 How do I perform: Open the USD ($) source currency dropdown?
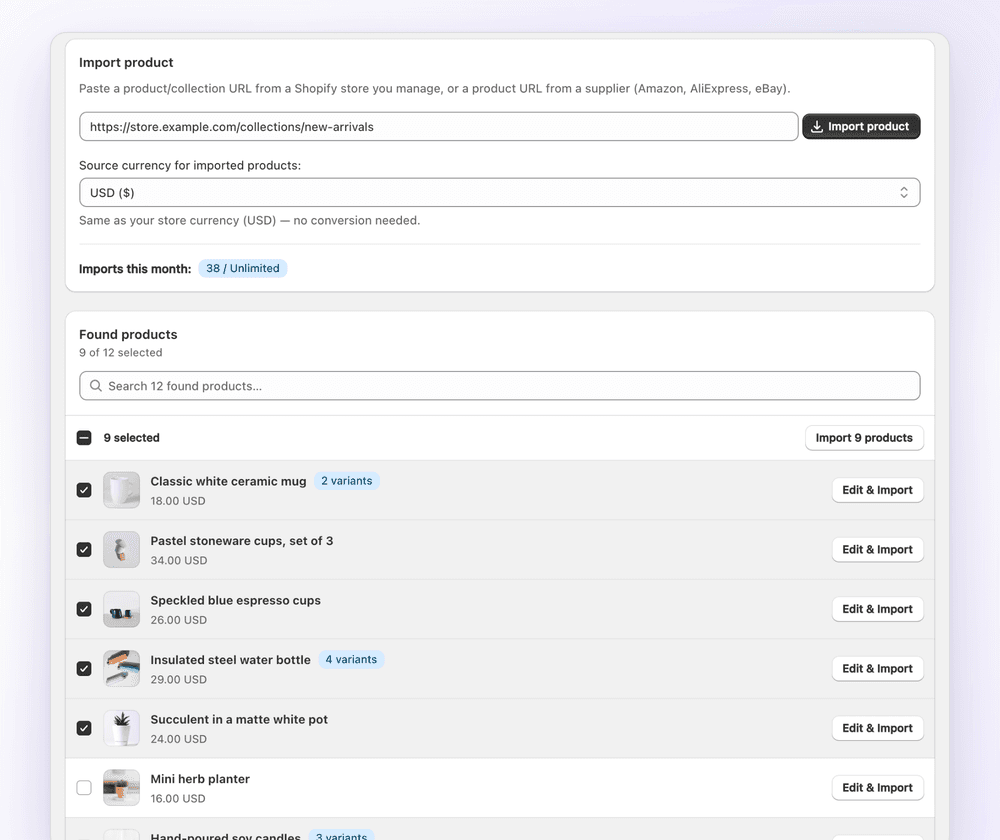pyautogui.click(x=499, y=193)
